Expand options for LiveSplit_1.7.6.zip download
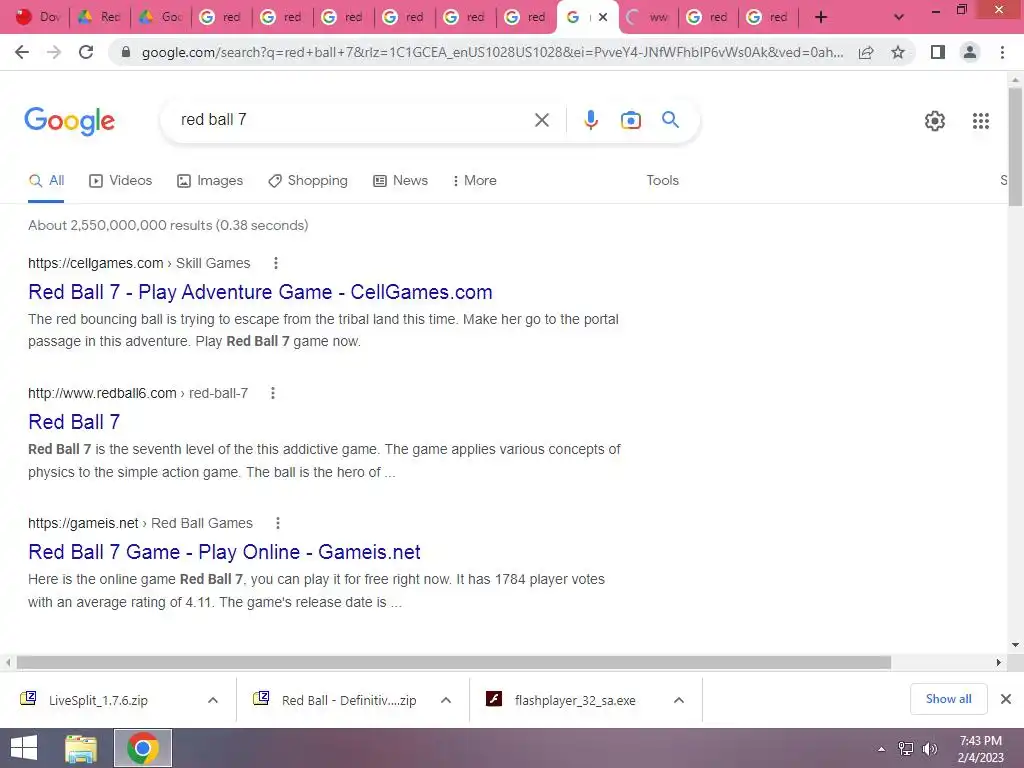 [213, 700]
